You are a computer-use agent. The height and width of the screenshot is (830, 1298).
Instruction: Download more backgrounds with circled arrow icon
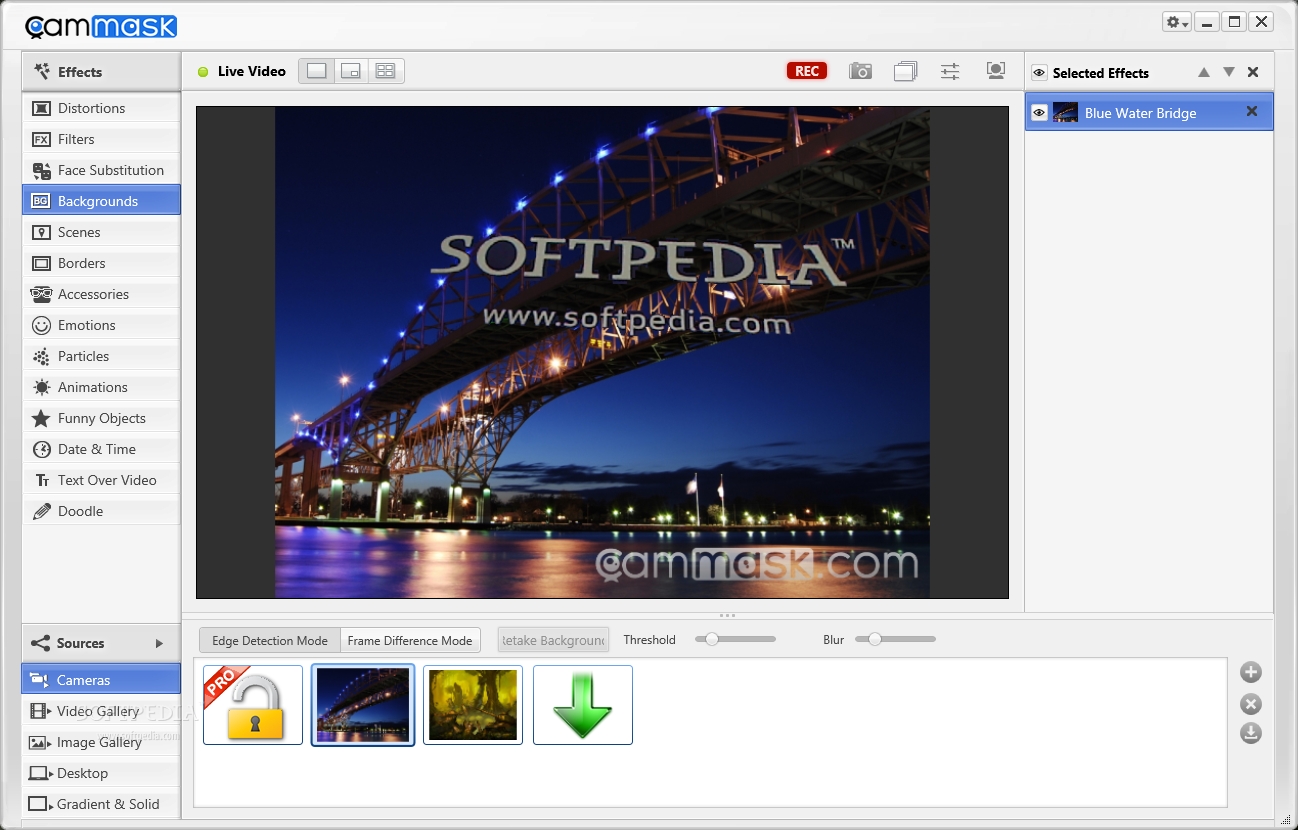(x=1251, y=734)
